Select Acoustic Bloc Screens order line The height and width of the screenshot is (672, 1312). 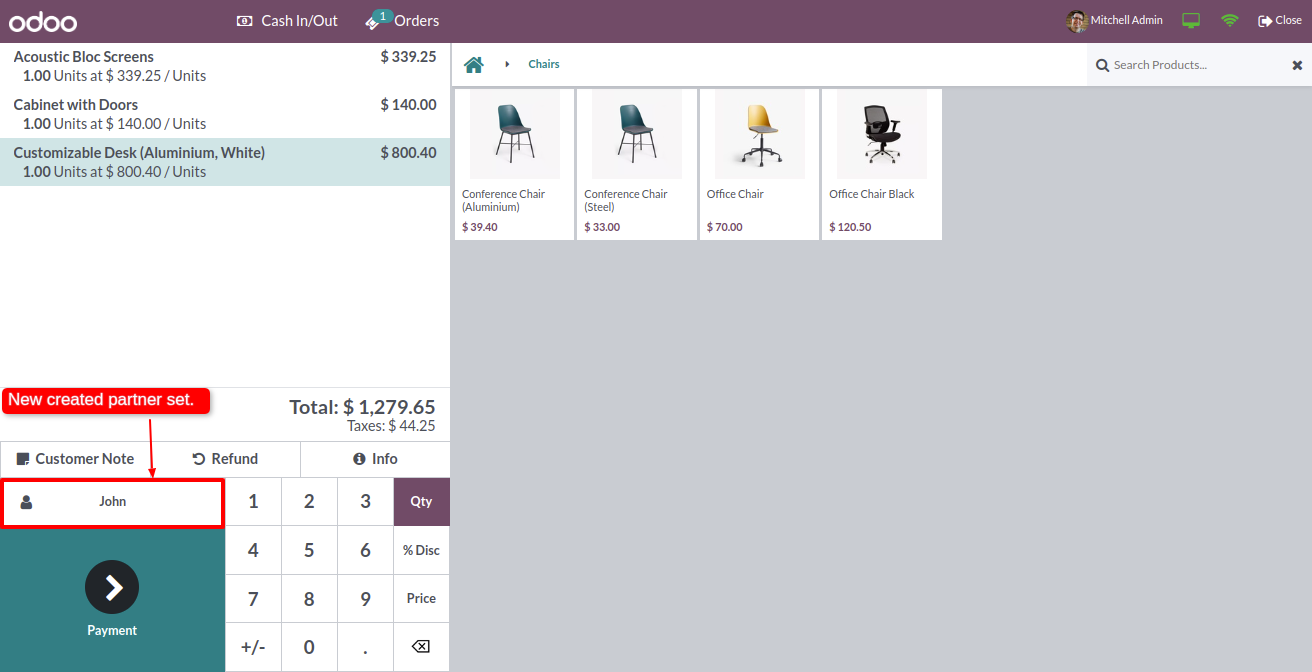[x=225, y=66]
